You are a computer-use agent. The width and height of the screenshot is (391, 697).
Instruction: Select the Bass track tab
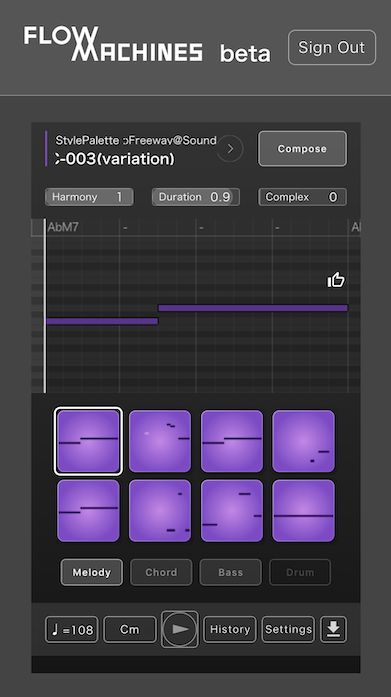231,572
